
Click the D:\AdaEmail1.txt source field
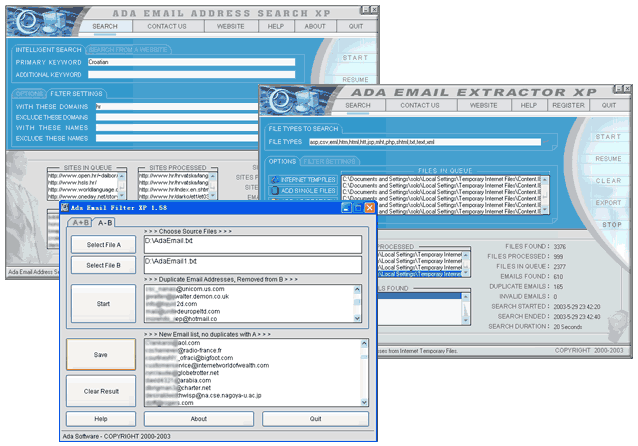pyautogui.click(x=253, y=265)
